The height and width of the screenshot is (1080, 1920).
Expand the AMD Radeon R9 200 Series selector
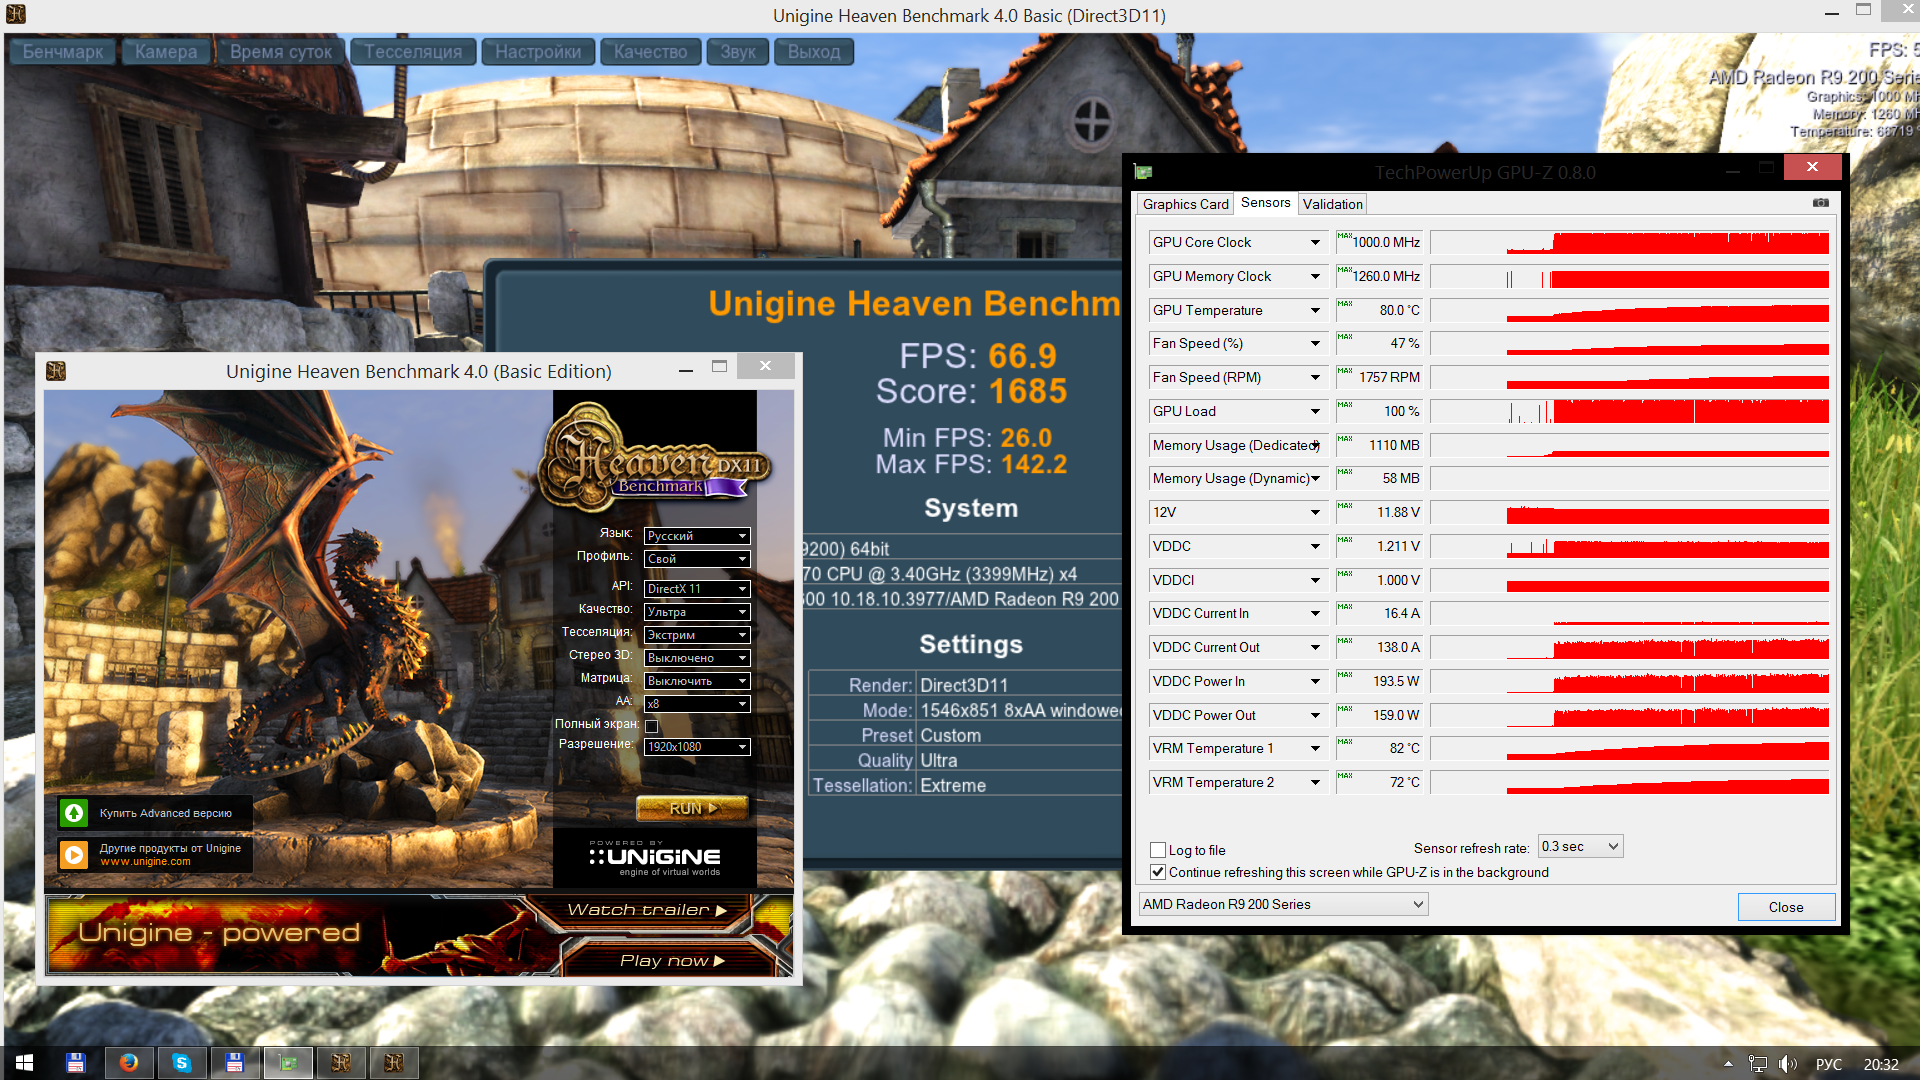pos(1283,904)
